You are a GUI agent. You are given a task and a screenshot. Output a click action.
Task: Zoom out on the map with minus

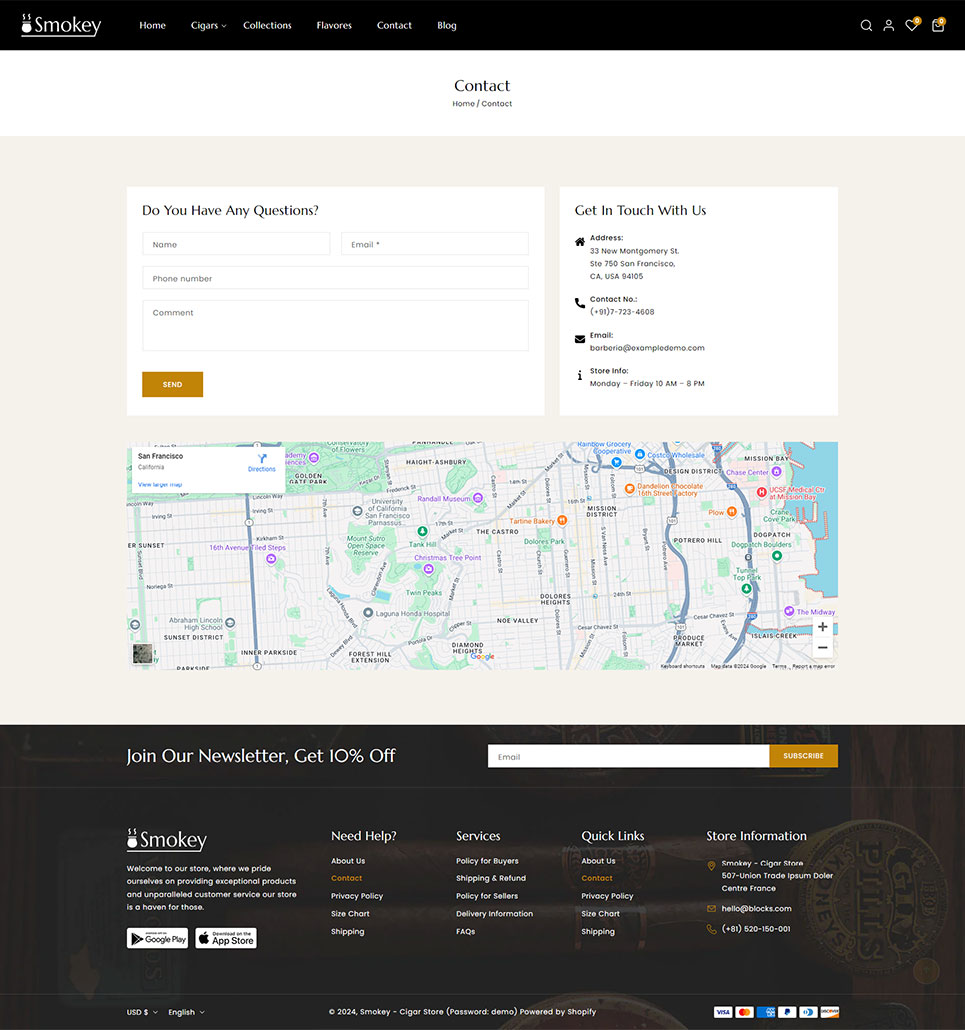(822, 648)
